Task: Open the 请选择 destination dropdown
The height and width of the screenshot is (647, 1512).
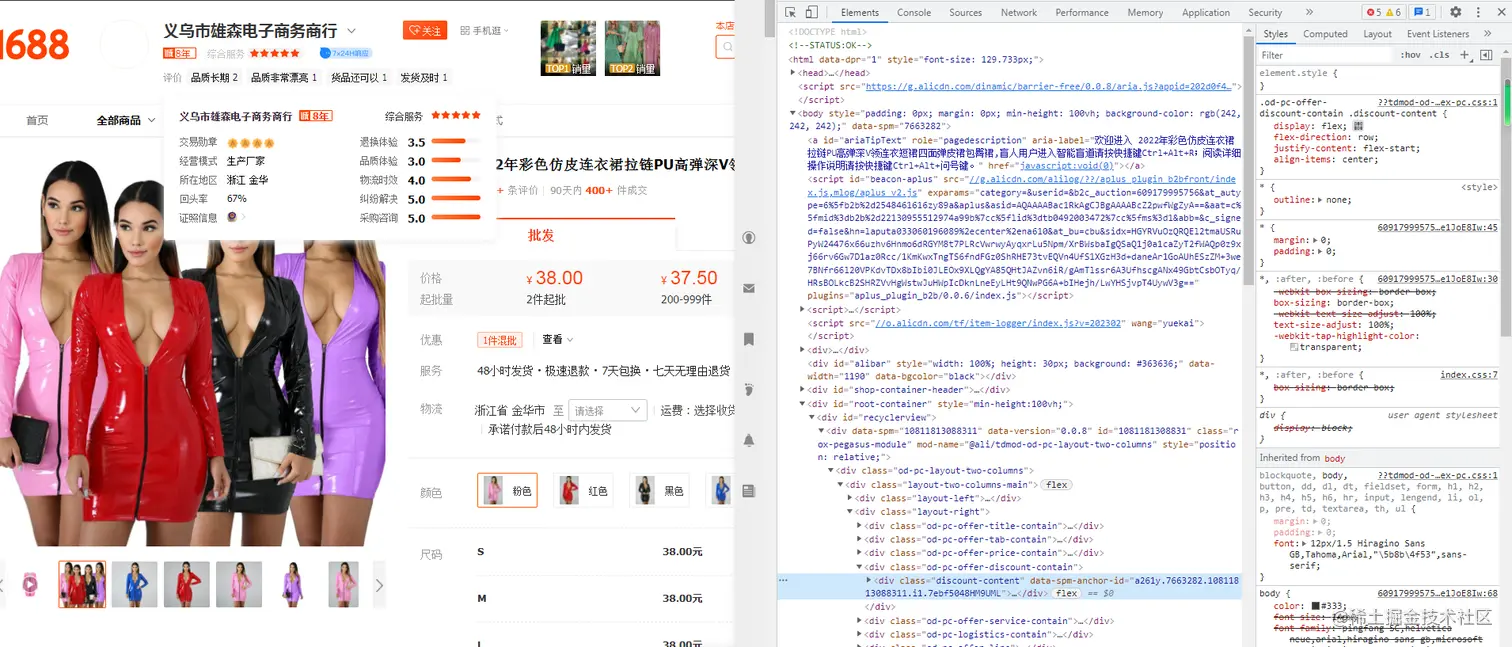Action: (x=608, y=410)
